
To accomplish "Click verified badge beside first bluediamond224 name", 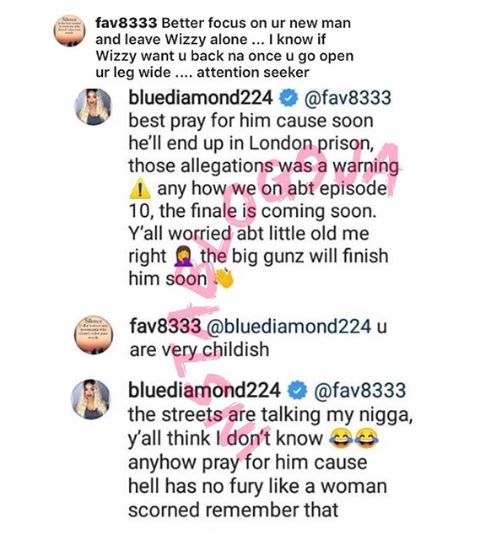I will coord(288,98).
